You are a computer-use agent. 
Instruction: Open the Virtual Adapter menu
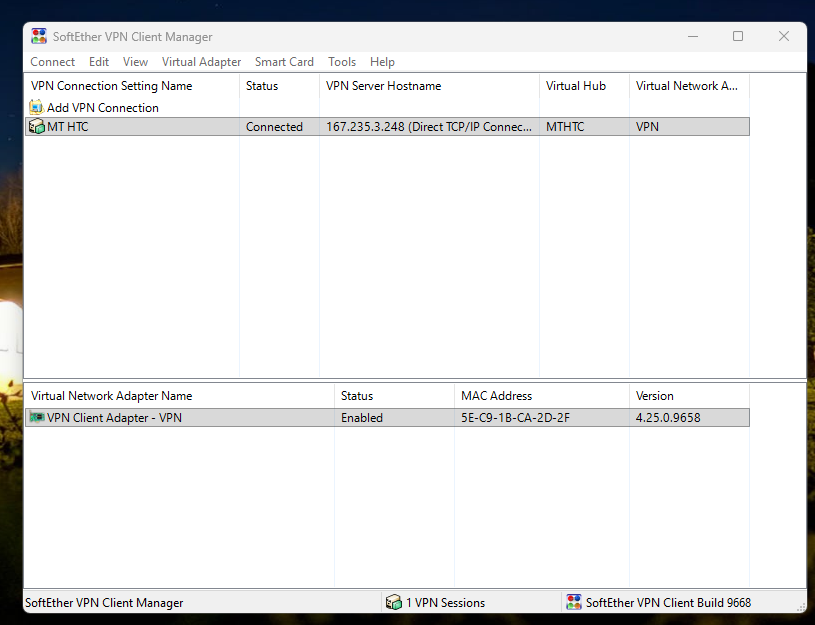coord(201,62)
